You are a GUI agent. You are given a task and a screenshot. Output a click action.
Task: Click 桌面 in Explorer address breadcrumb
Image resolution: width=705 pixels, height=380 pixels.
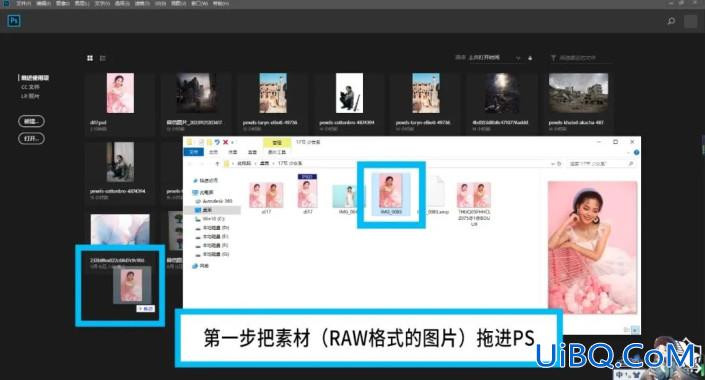[x=264, y=163]
